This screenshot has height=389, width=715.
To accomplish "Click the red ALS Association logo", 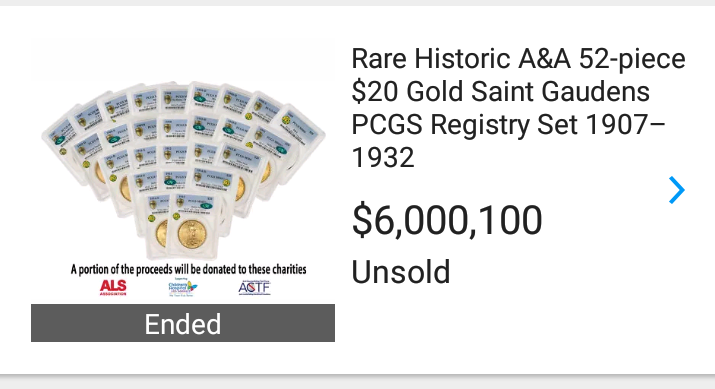I will point(113,288).
